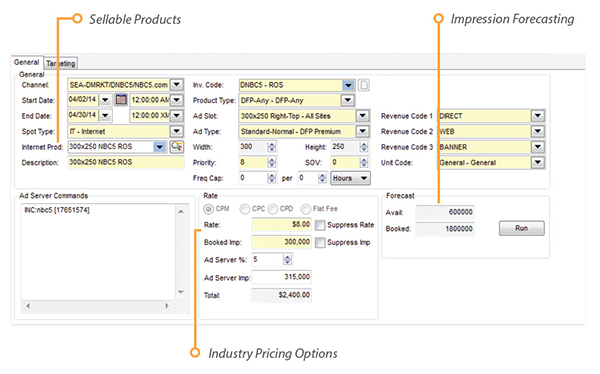Viewport: 600px width, 374px height.
Task: Expand the Revenue Code 1 dropdown
Action: point(538,116)
